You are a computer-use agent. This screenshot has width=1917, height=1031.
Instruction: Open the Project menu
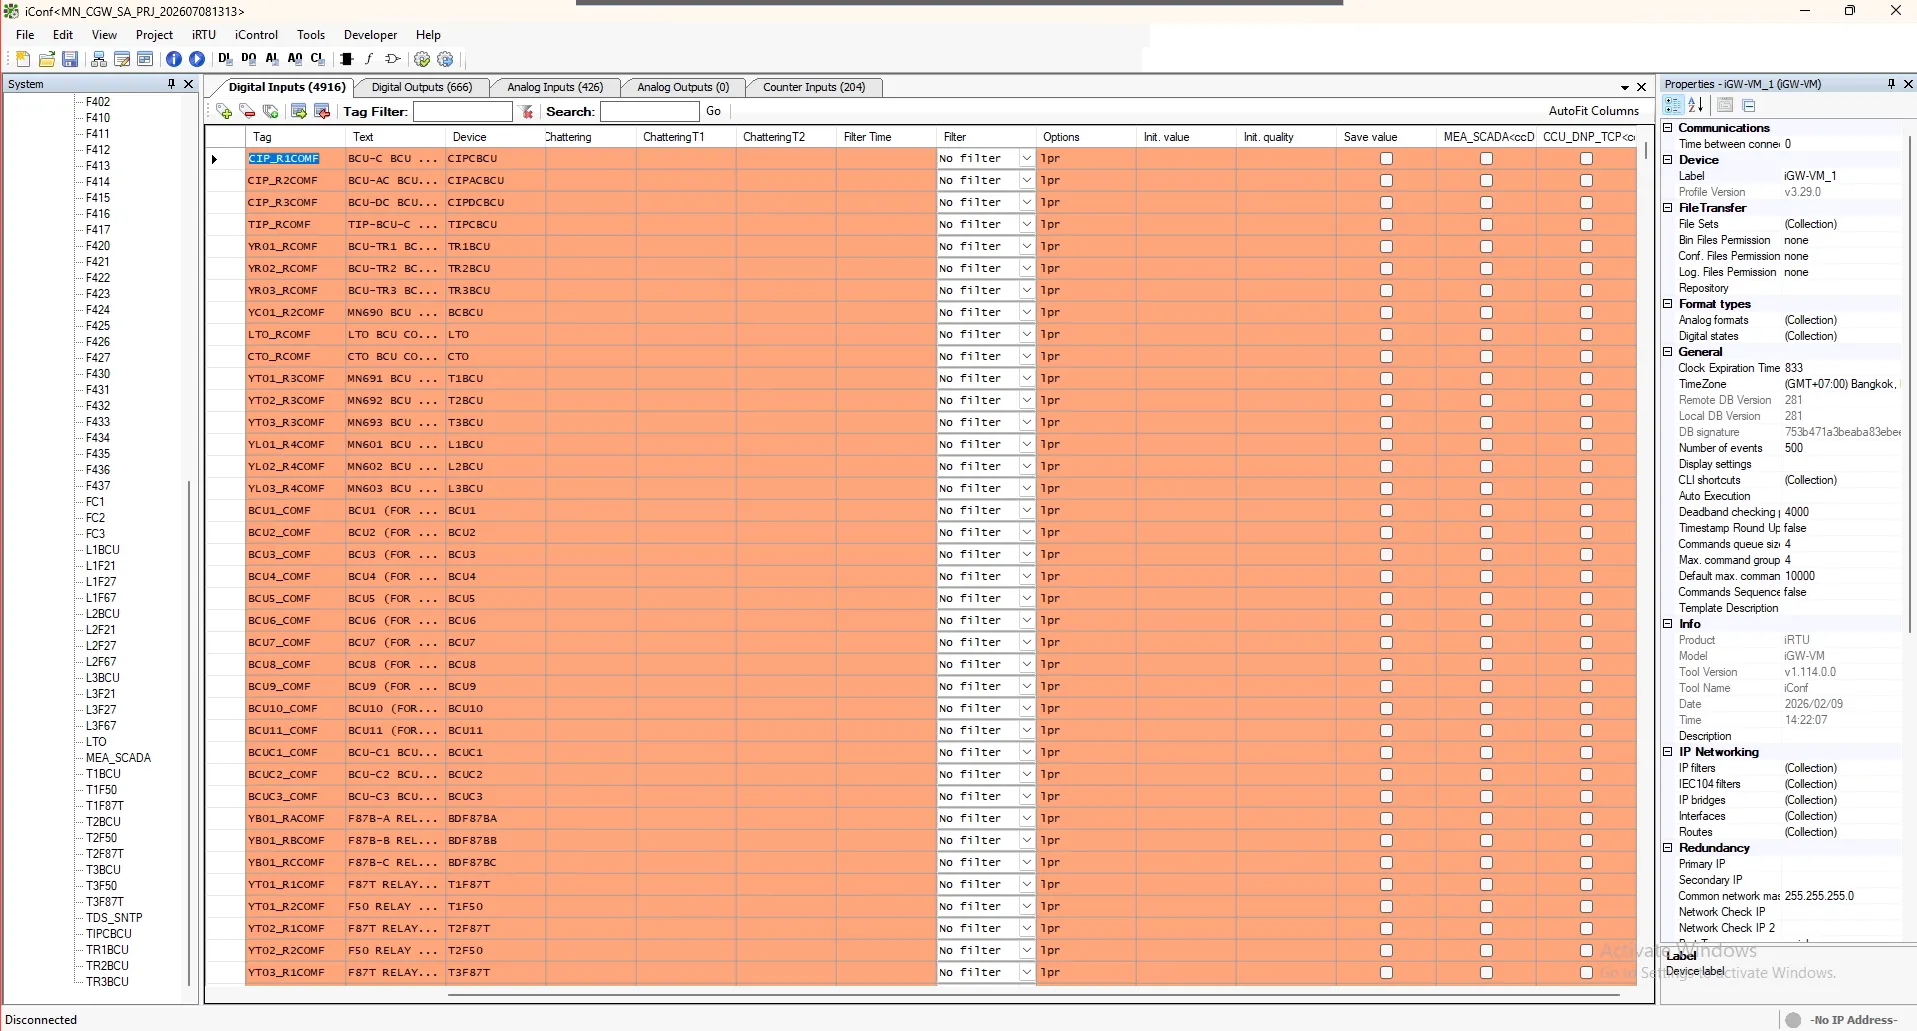click(154, 35)
